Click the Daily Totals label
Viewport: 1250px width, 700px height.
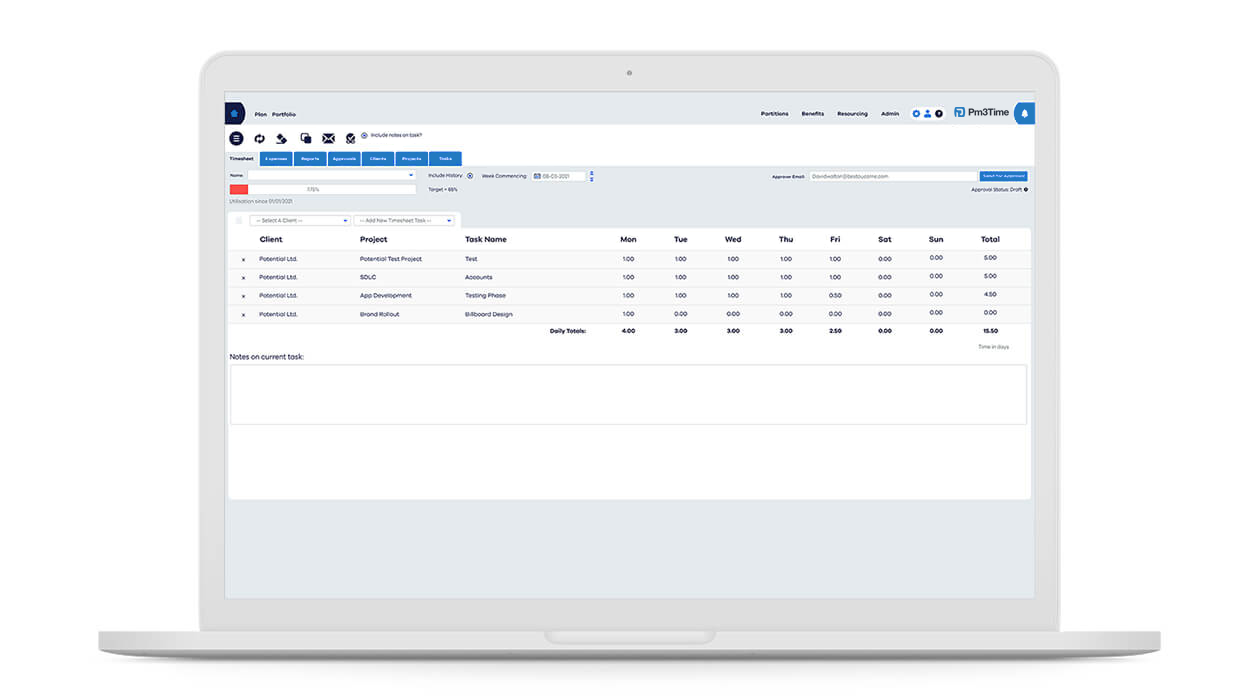pyautogui.click(x=568, y=330)
